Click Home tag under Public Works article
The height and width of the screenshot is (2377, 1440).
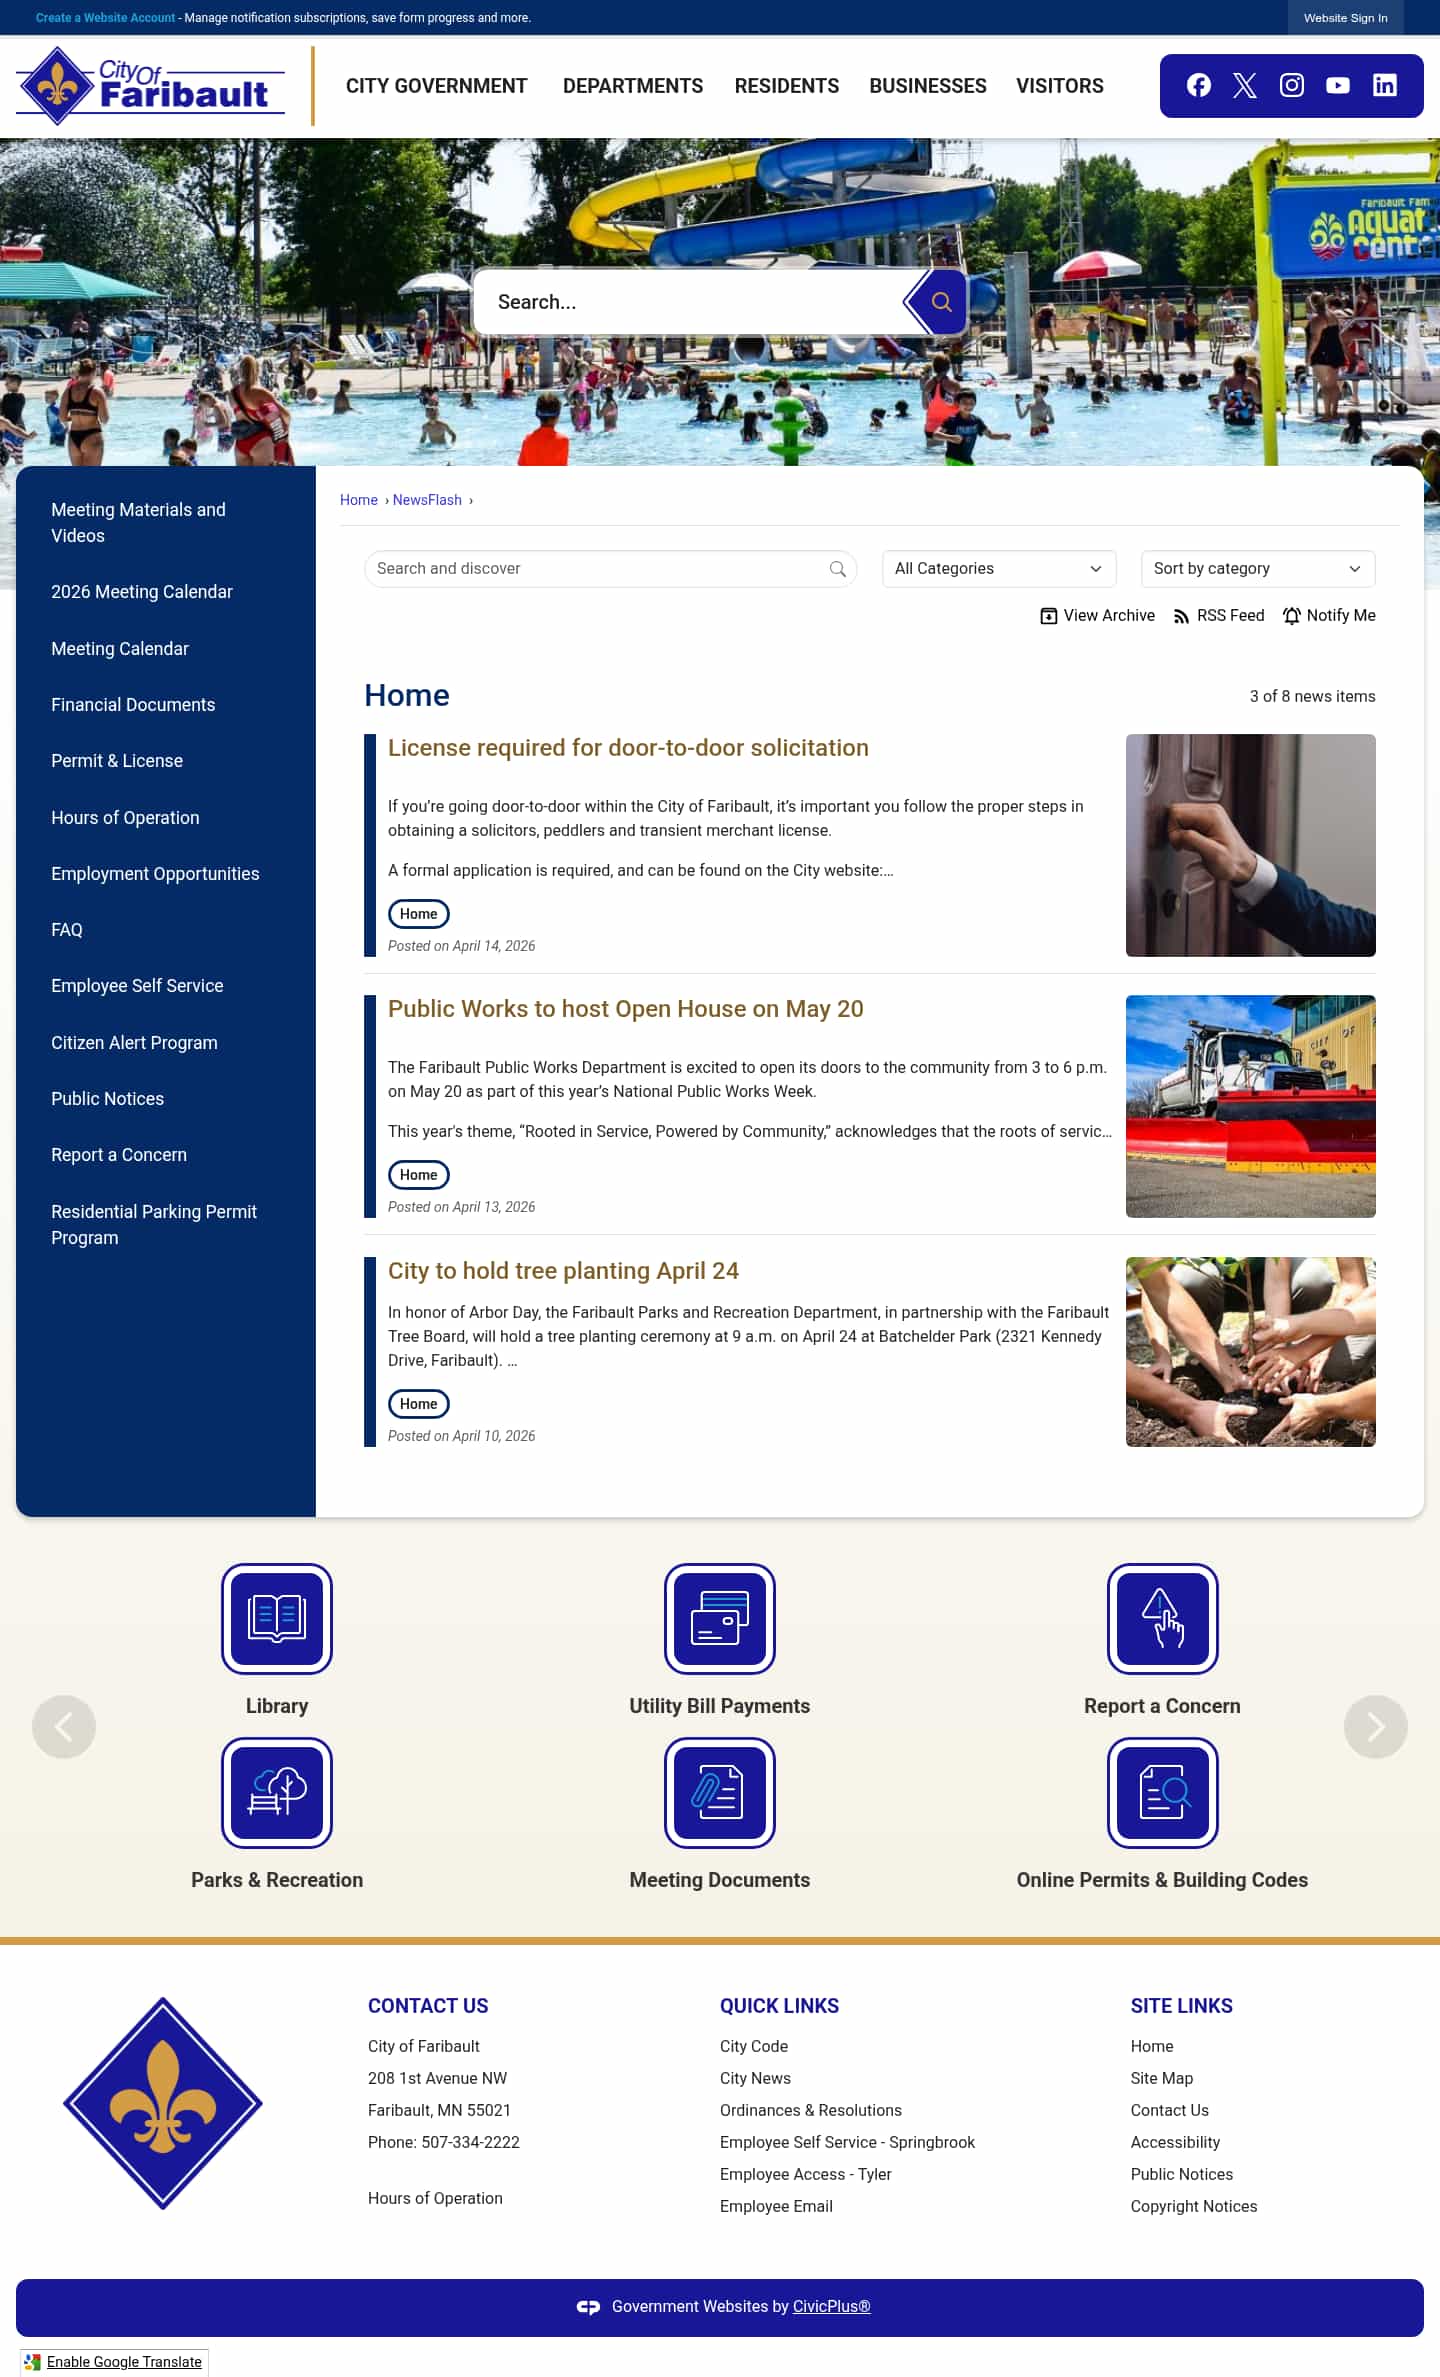418,1175
